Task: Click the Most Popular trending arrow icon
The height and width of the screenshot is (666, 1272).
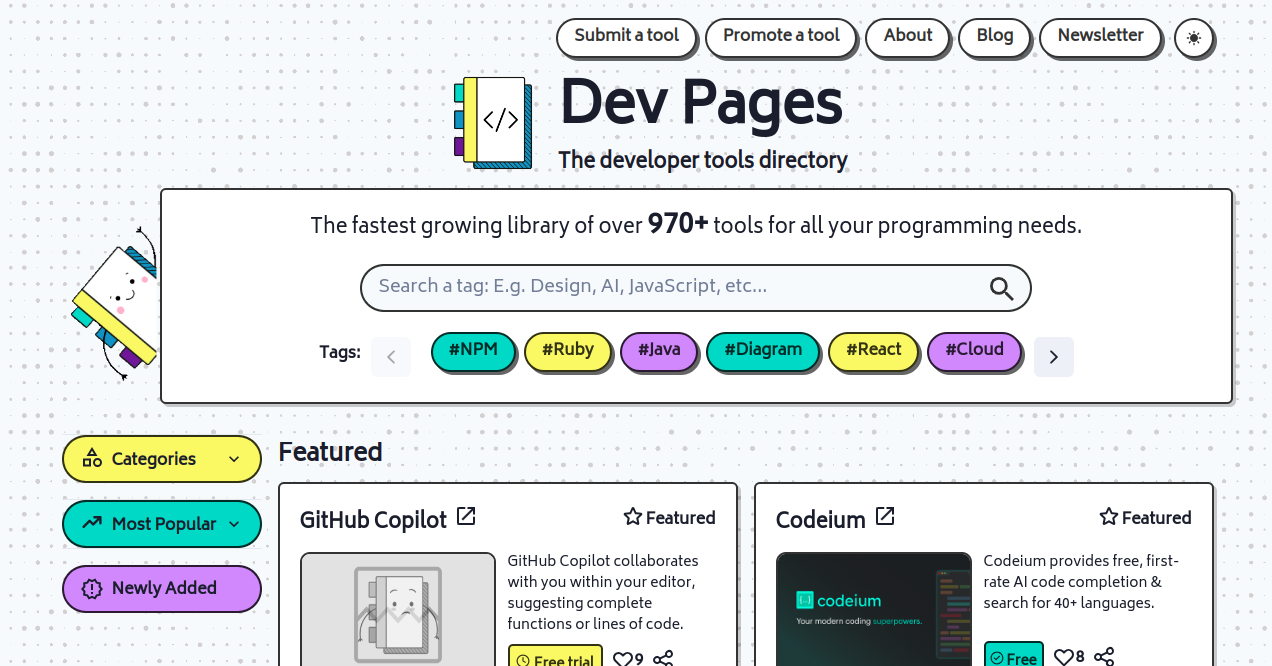Action: click(x=92, y=523)
